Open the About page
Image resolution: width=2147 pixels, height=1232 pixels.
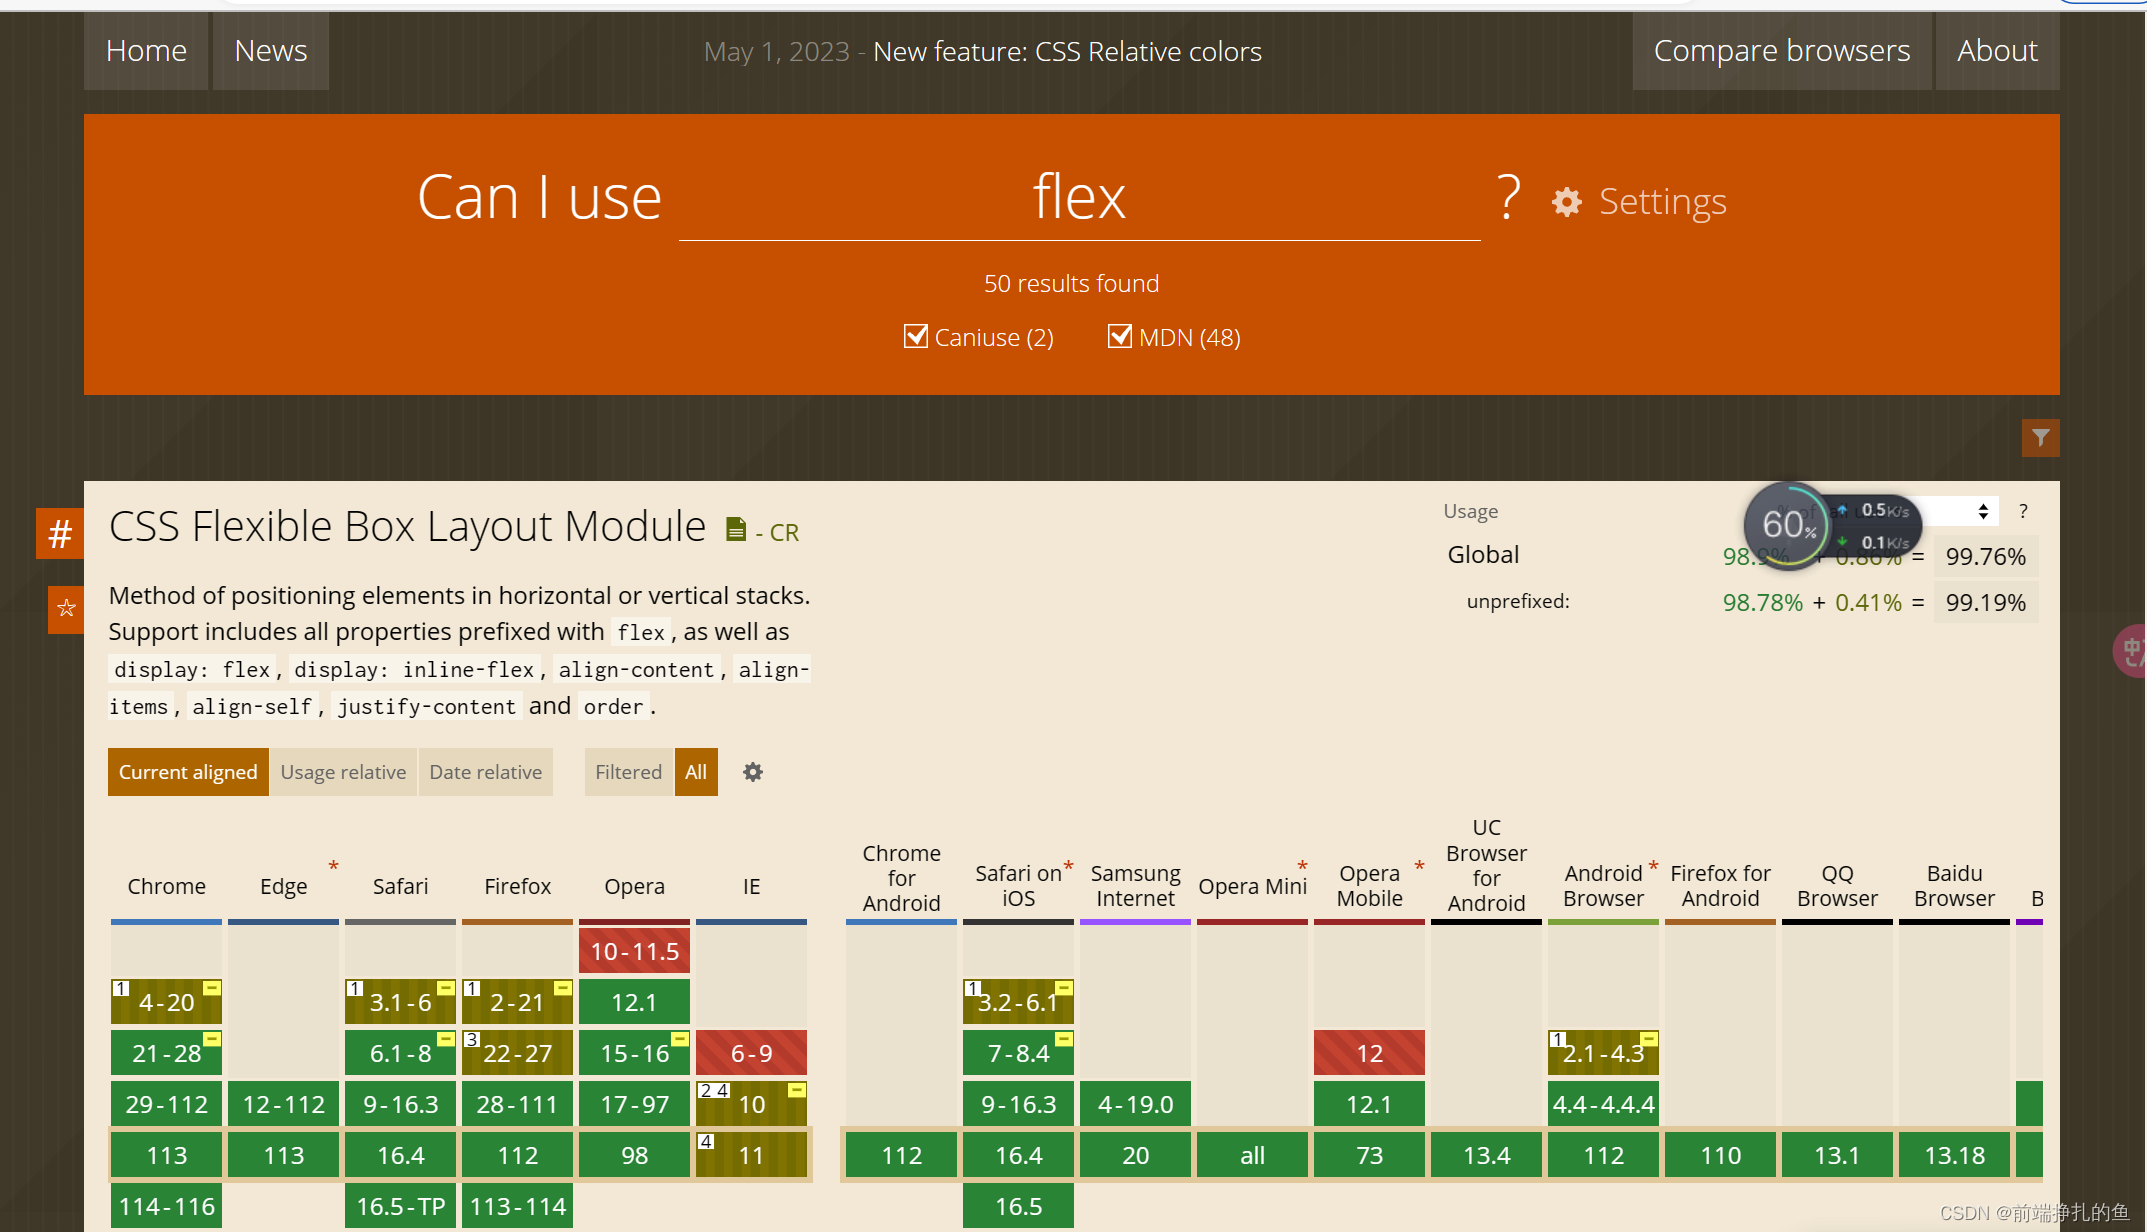(1997, 51)
